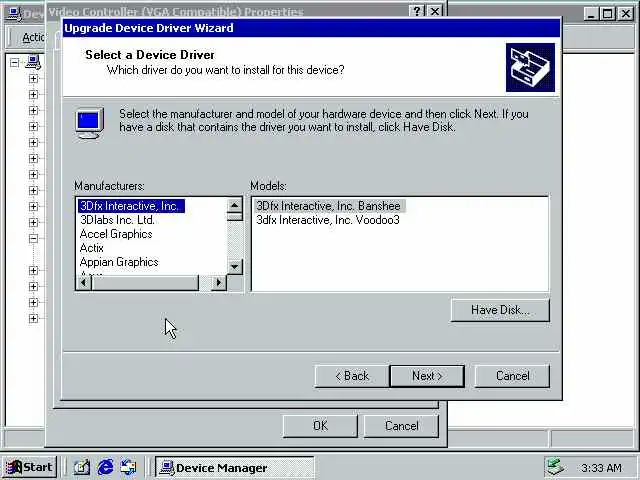Close the Video Controller Properties dialog
Screen dimensions: 640x480
(x=435, y=11)
